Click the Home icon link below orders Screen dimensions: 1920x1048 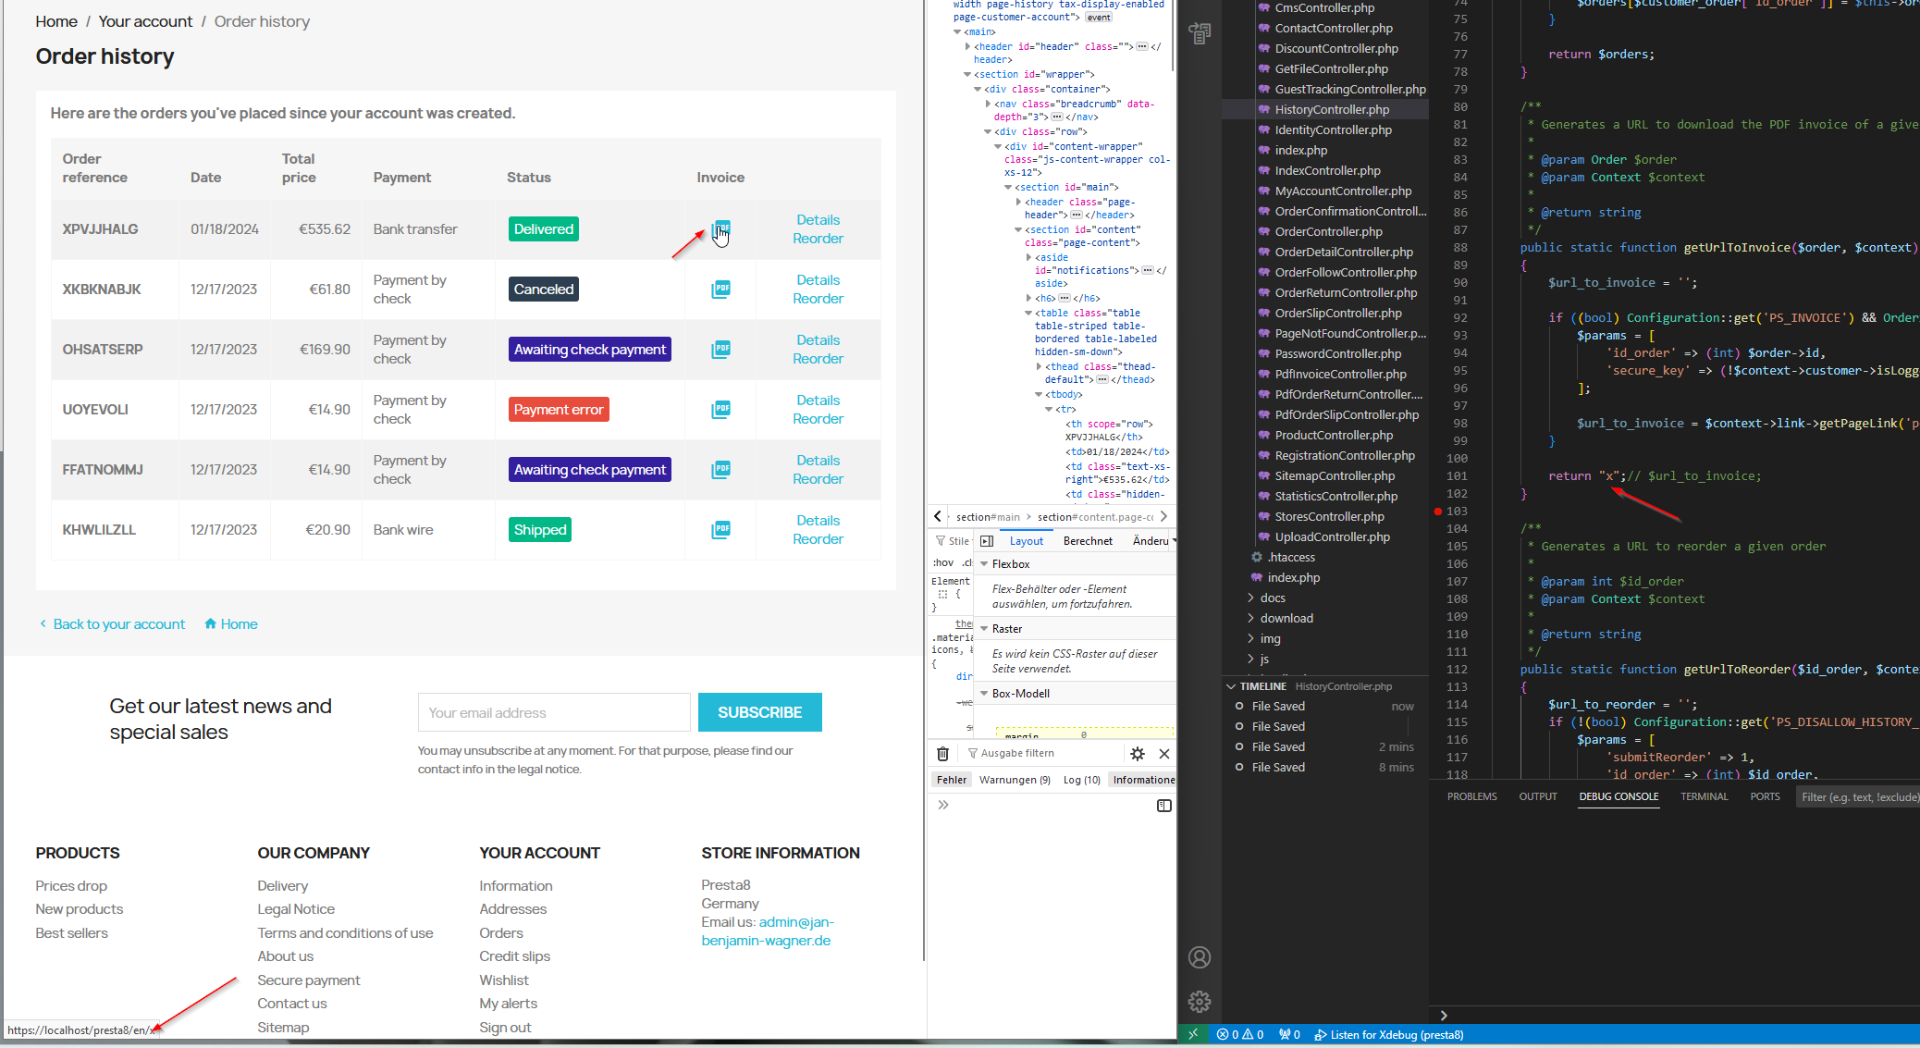tap(231, 624)
